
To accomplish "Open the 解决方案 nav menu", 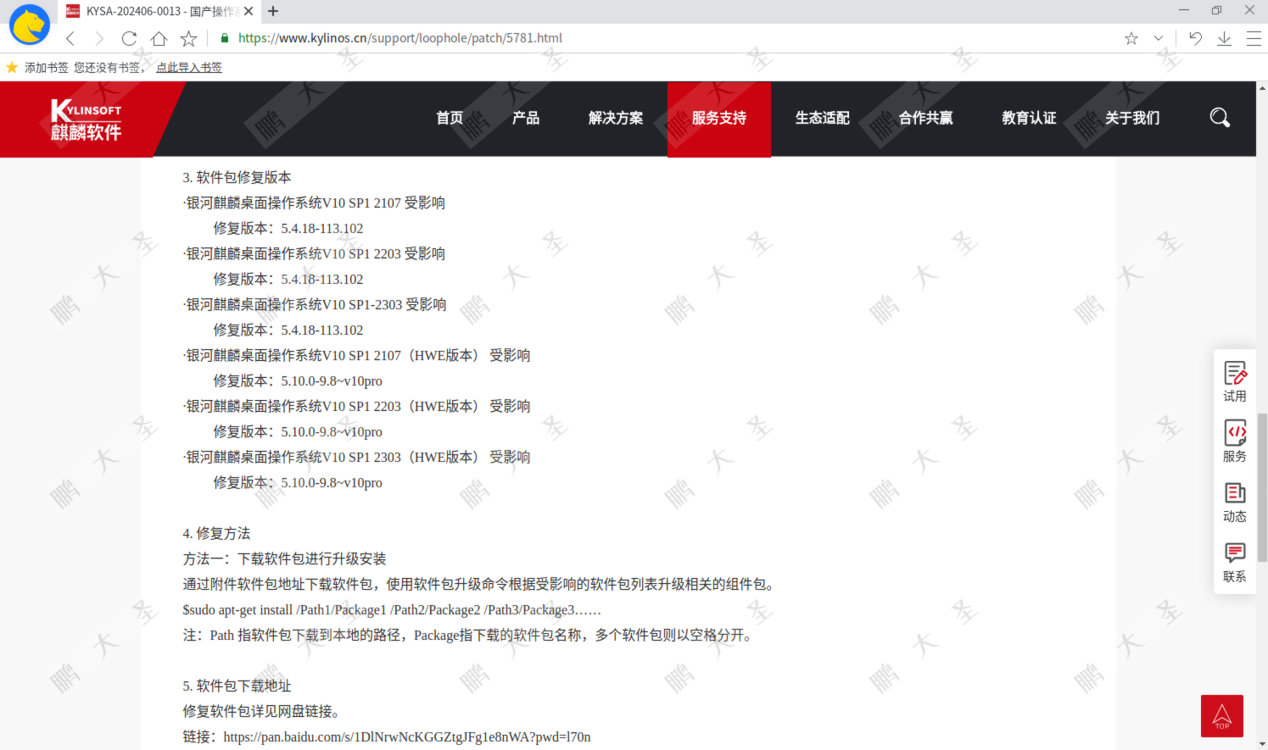I will (616, 118).
